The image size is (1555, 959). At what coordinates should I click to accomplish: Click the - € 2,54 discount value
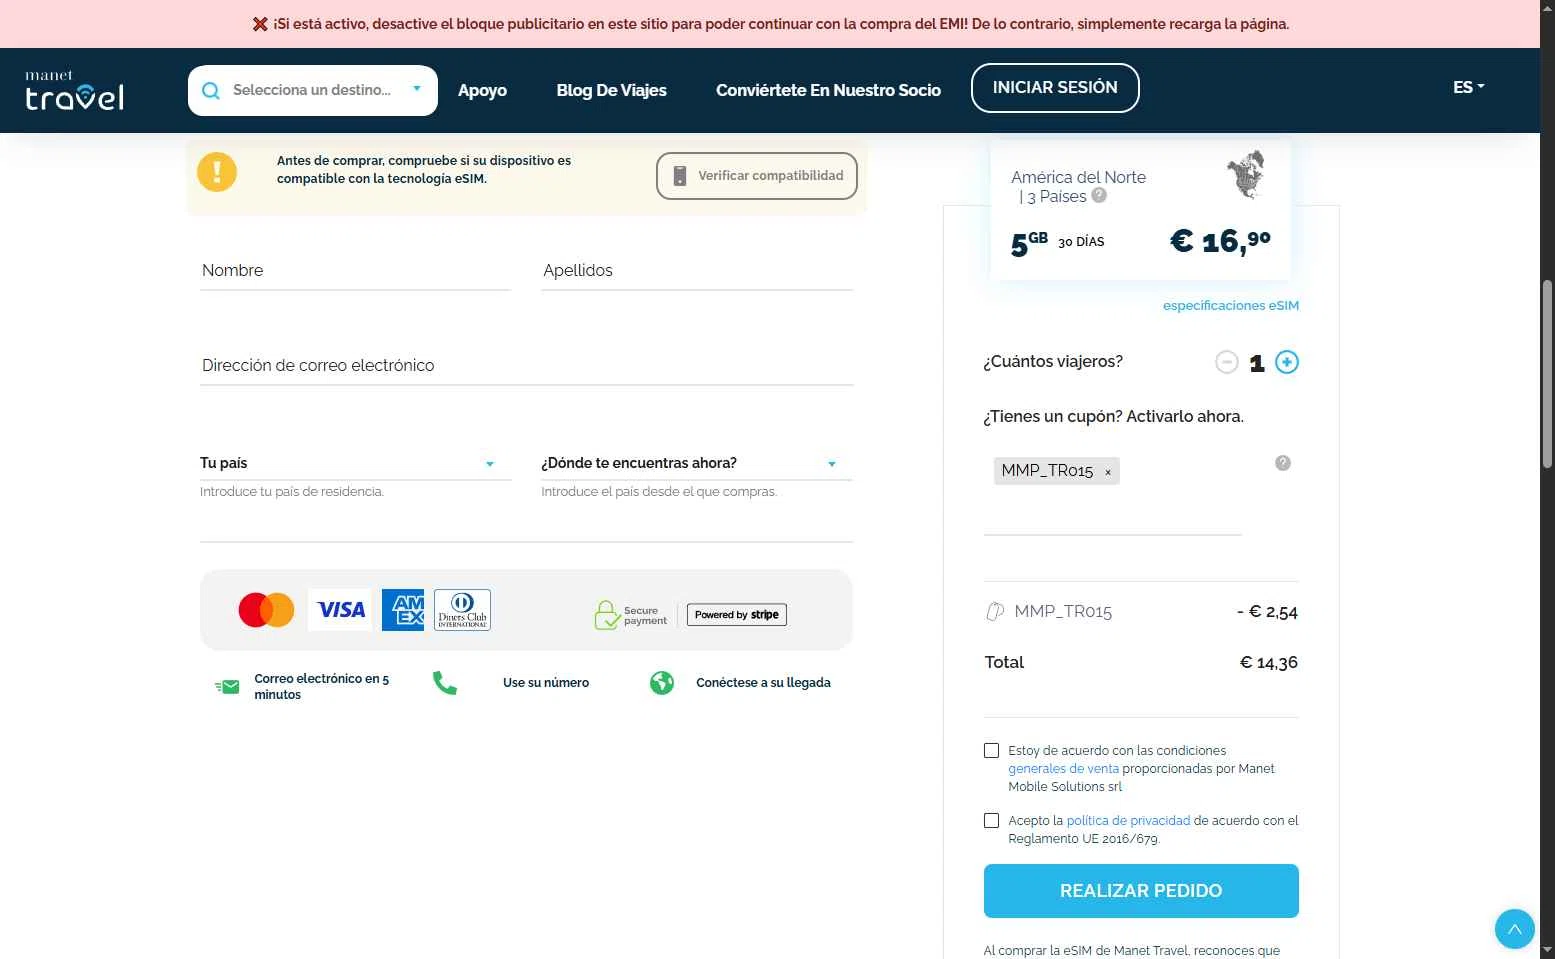1267,611
